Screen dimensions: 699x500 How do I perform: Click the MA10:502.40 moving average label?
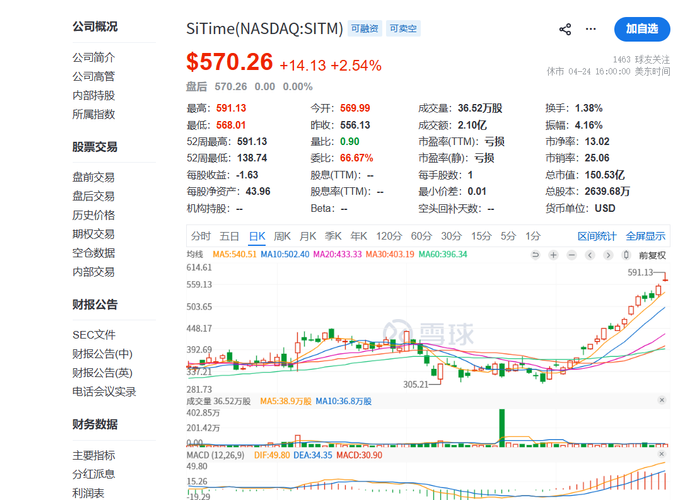pyautogui.click(x=285, y=254)
